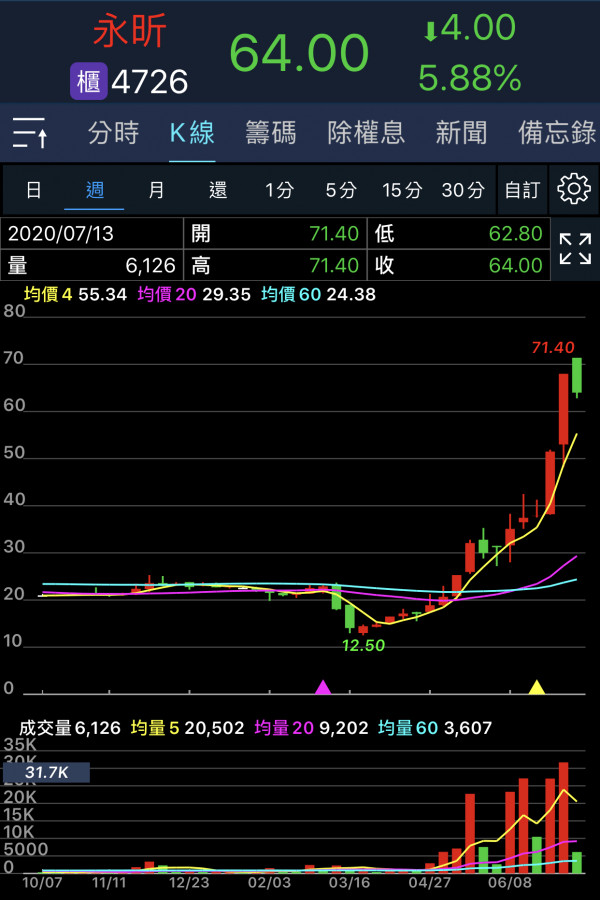The height and width of the screenshot is (900, 600).
Task: Select 月 monthly chart period
Action: coord(156,190)
